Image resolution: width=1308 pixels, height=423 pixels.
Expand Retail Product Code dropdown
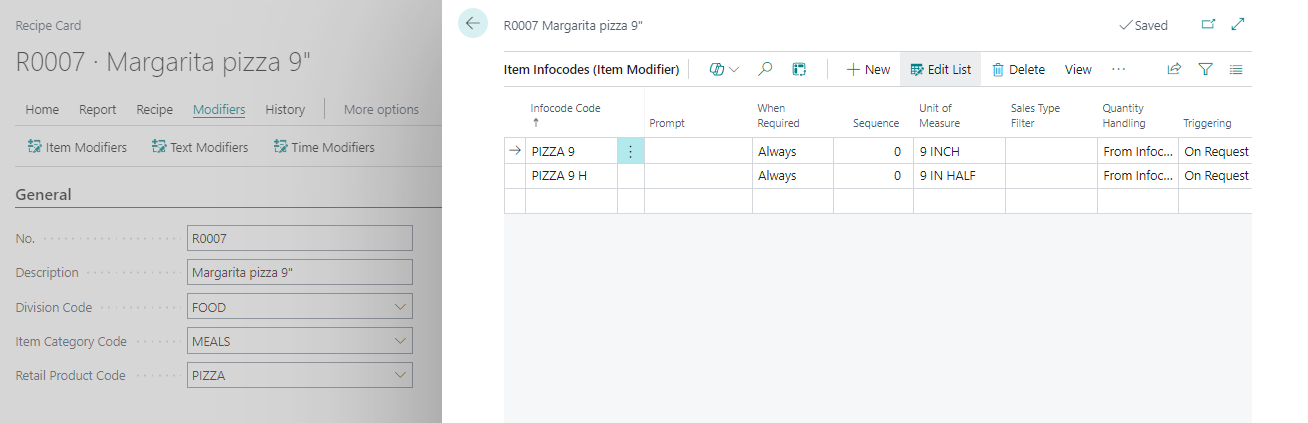401,375
